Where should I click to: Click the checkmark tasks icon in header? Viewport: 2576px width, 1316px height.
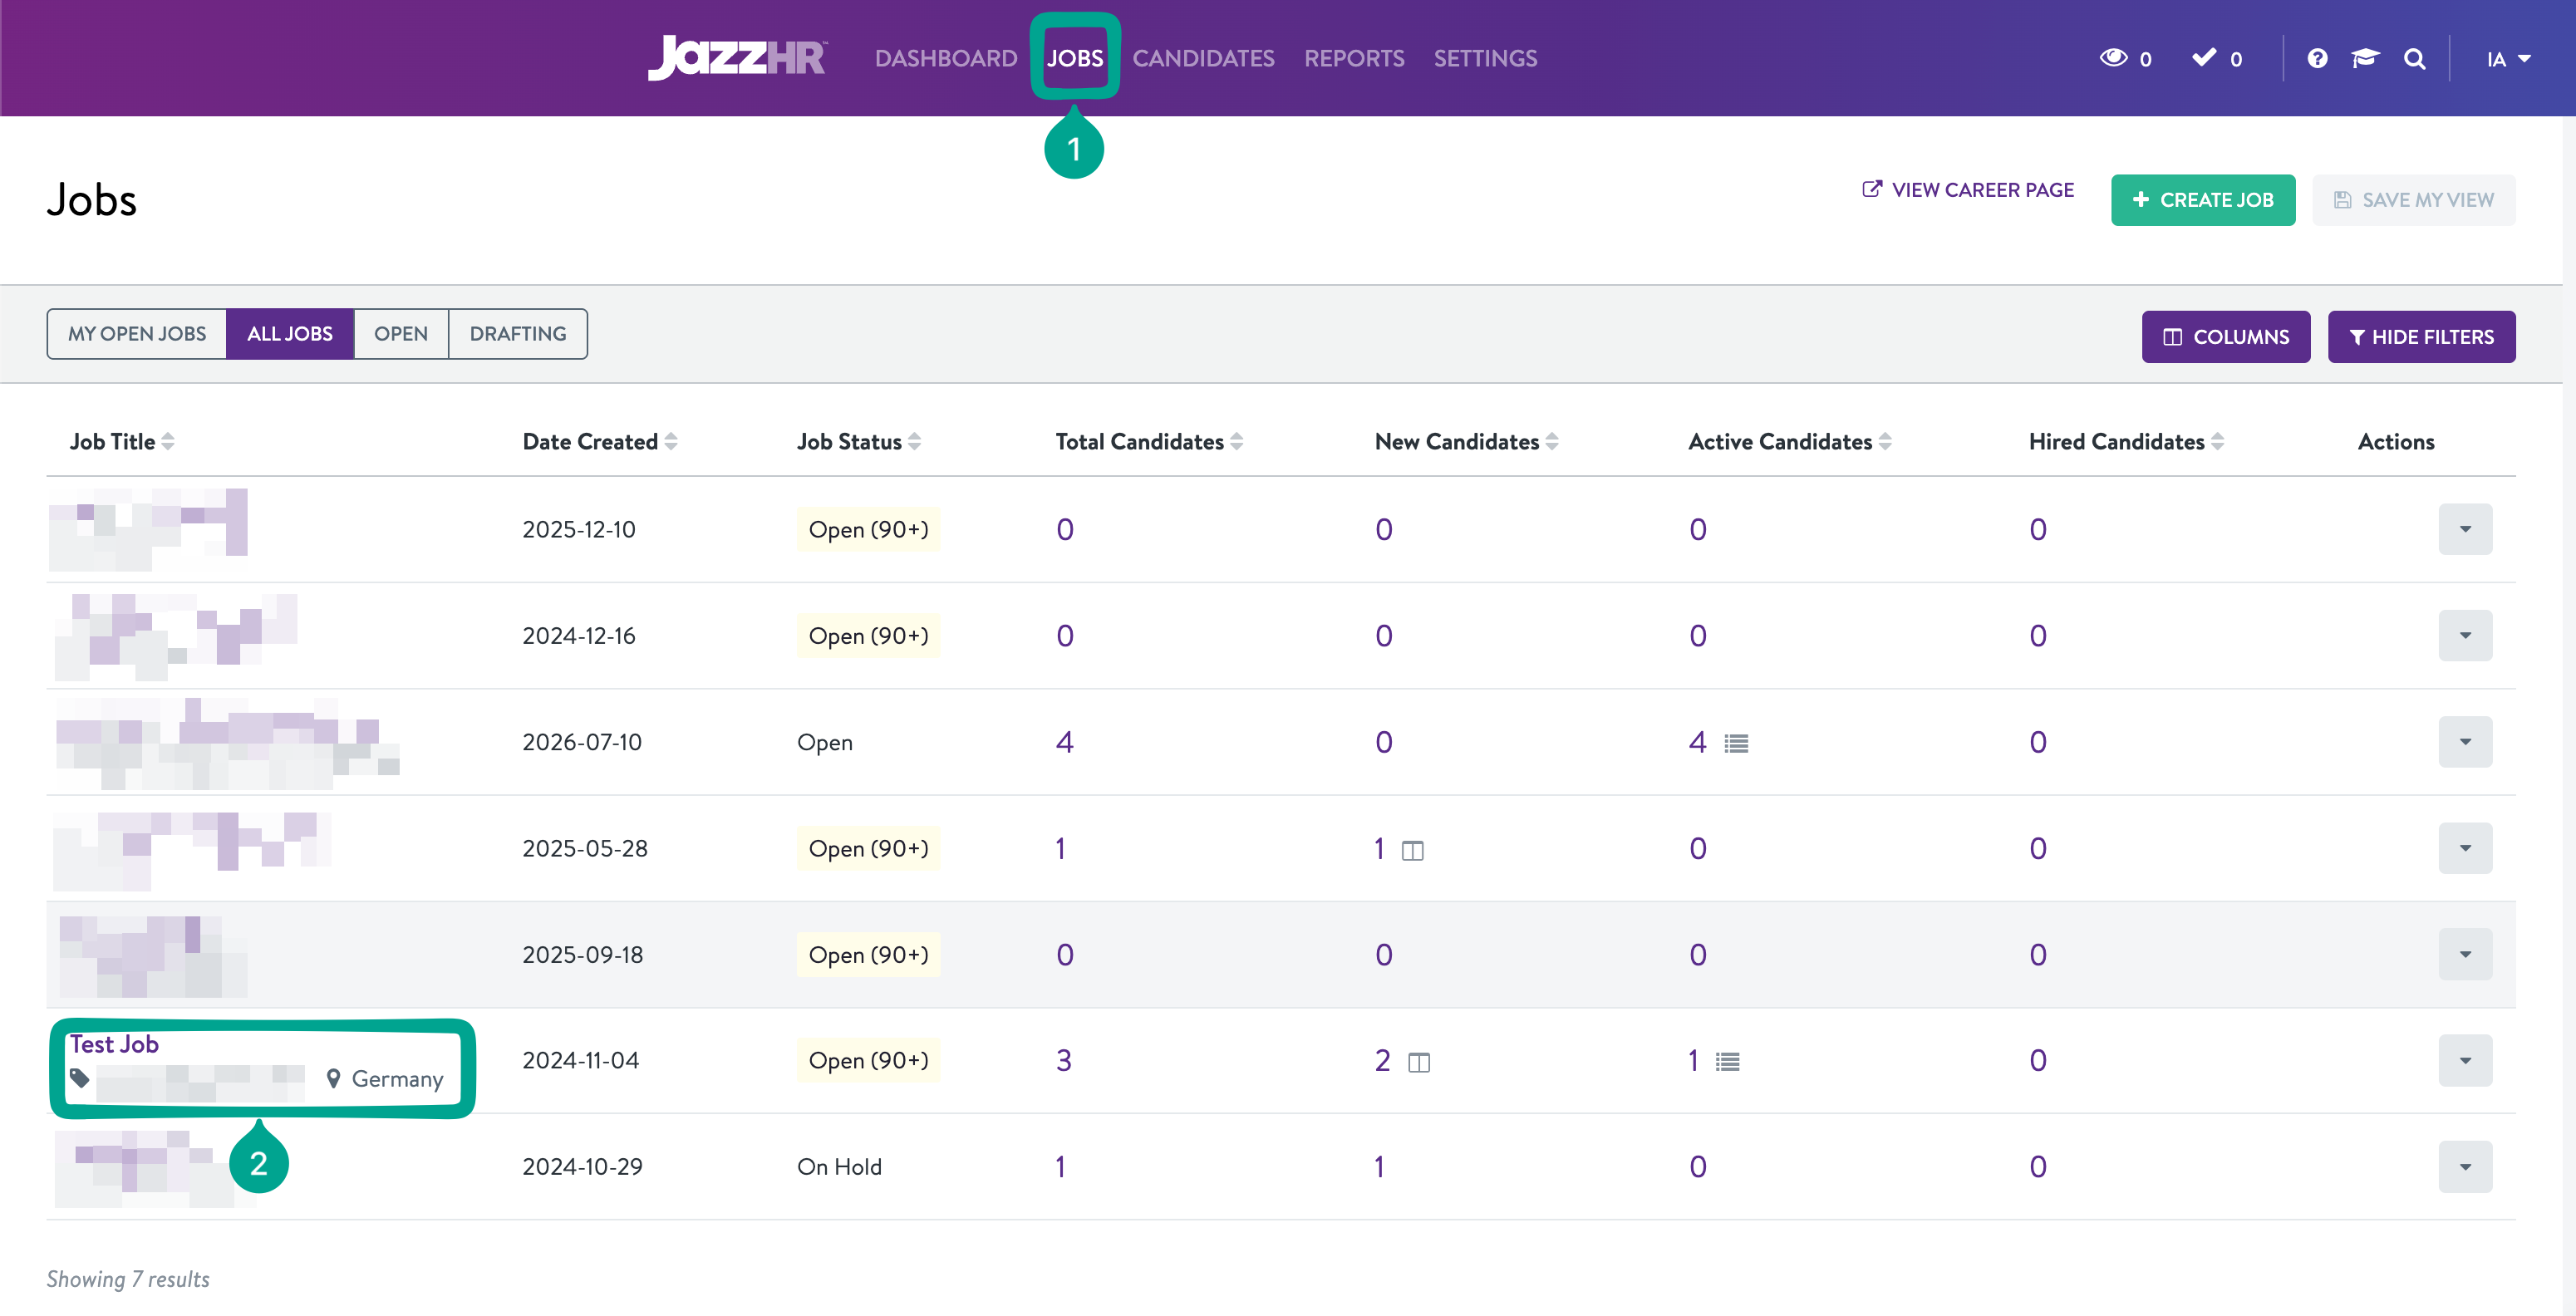pos(2204,58)
